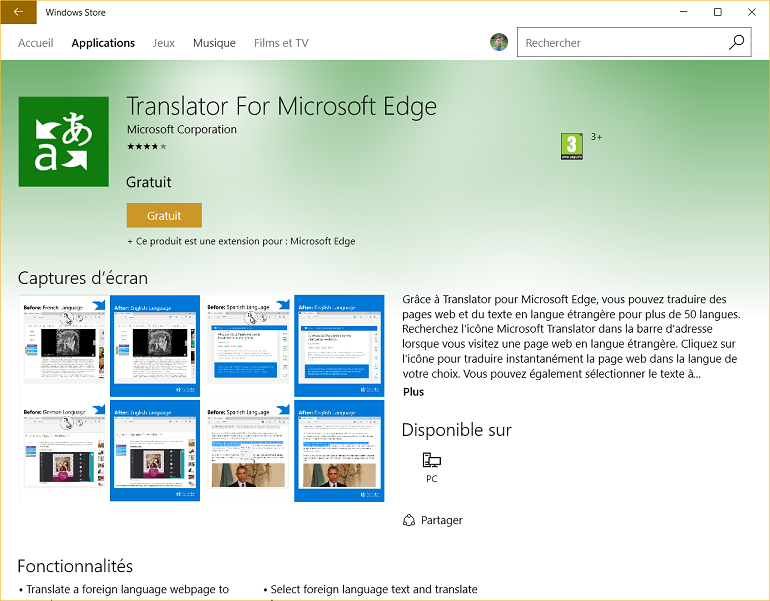
Task: Click the back arrow in title bar
Action: point(18,12)
